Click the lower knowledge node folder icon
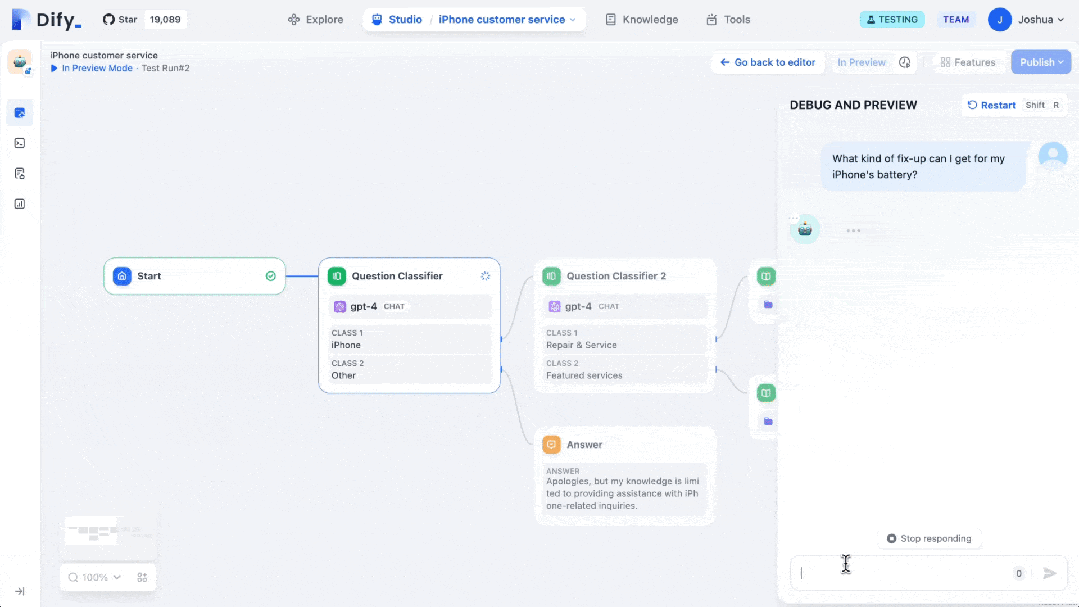This screenshot has height=607, width=1079. (x=768, y=421)
